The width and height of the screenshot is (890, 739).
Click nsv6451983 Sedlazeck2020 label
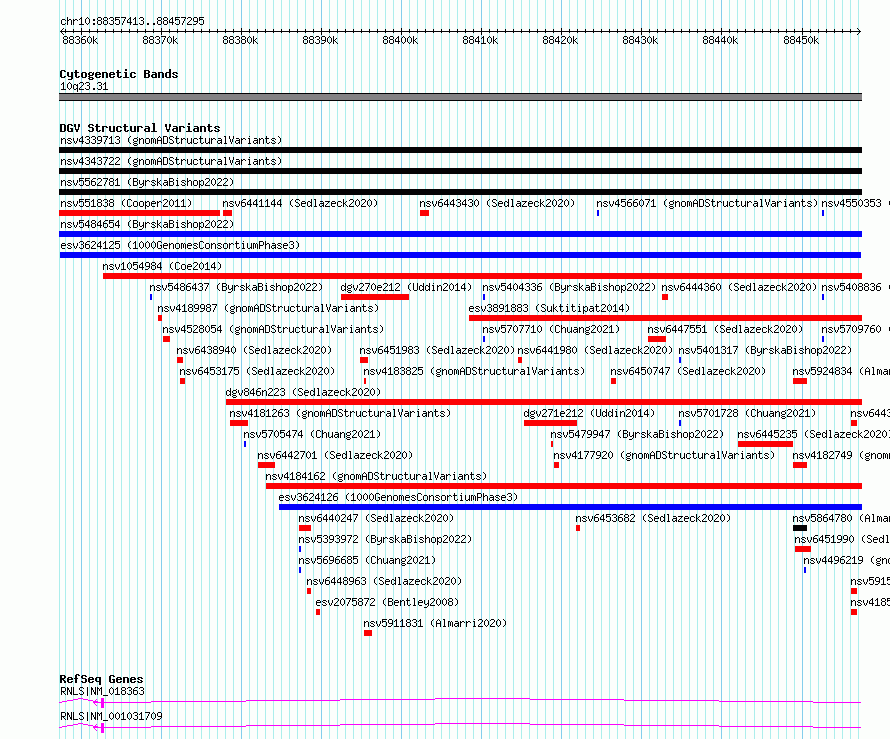pyautogui.click(x=437, y=350)
